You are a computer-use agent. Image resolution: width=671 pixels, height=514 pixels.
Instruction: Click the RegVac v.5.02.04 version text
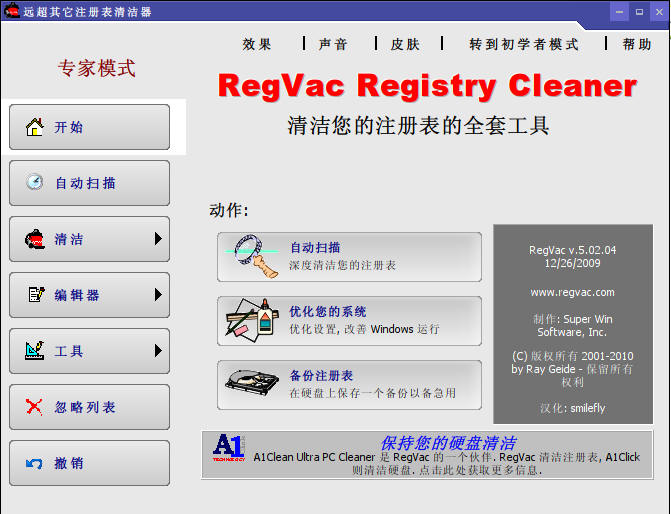[573, 250]
